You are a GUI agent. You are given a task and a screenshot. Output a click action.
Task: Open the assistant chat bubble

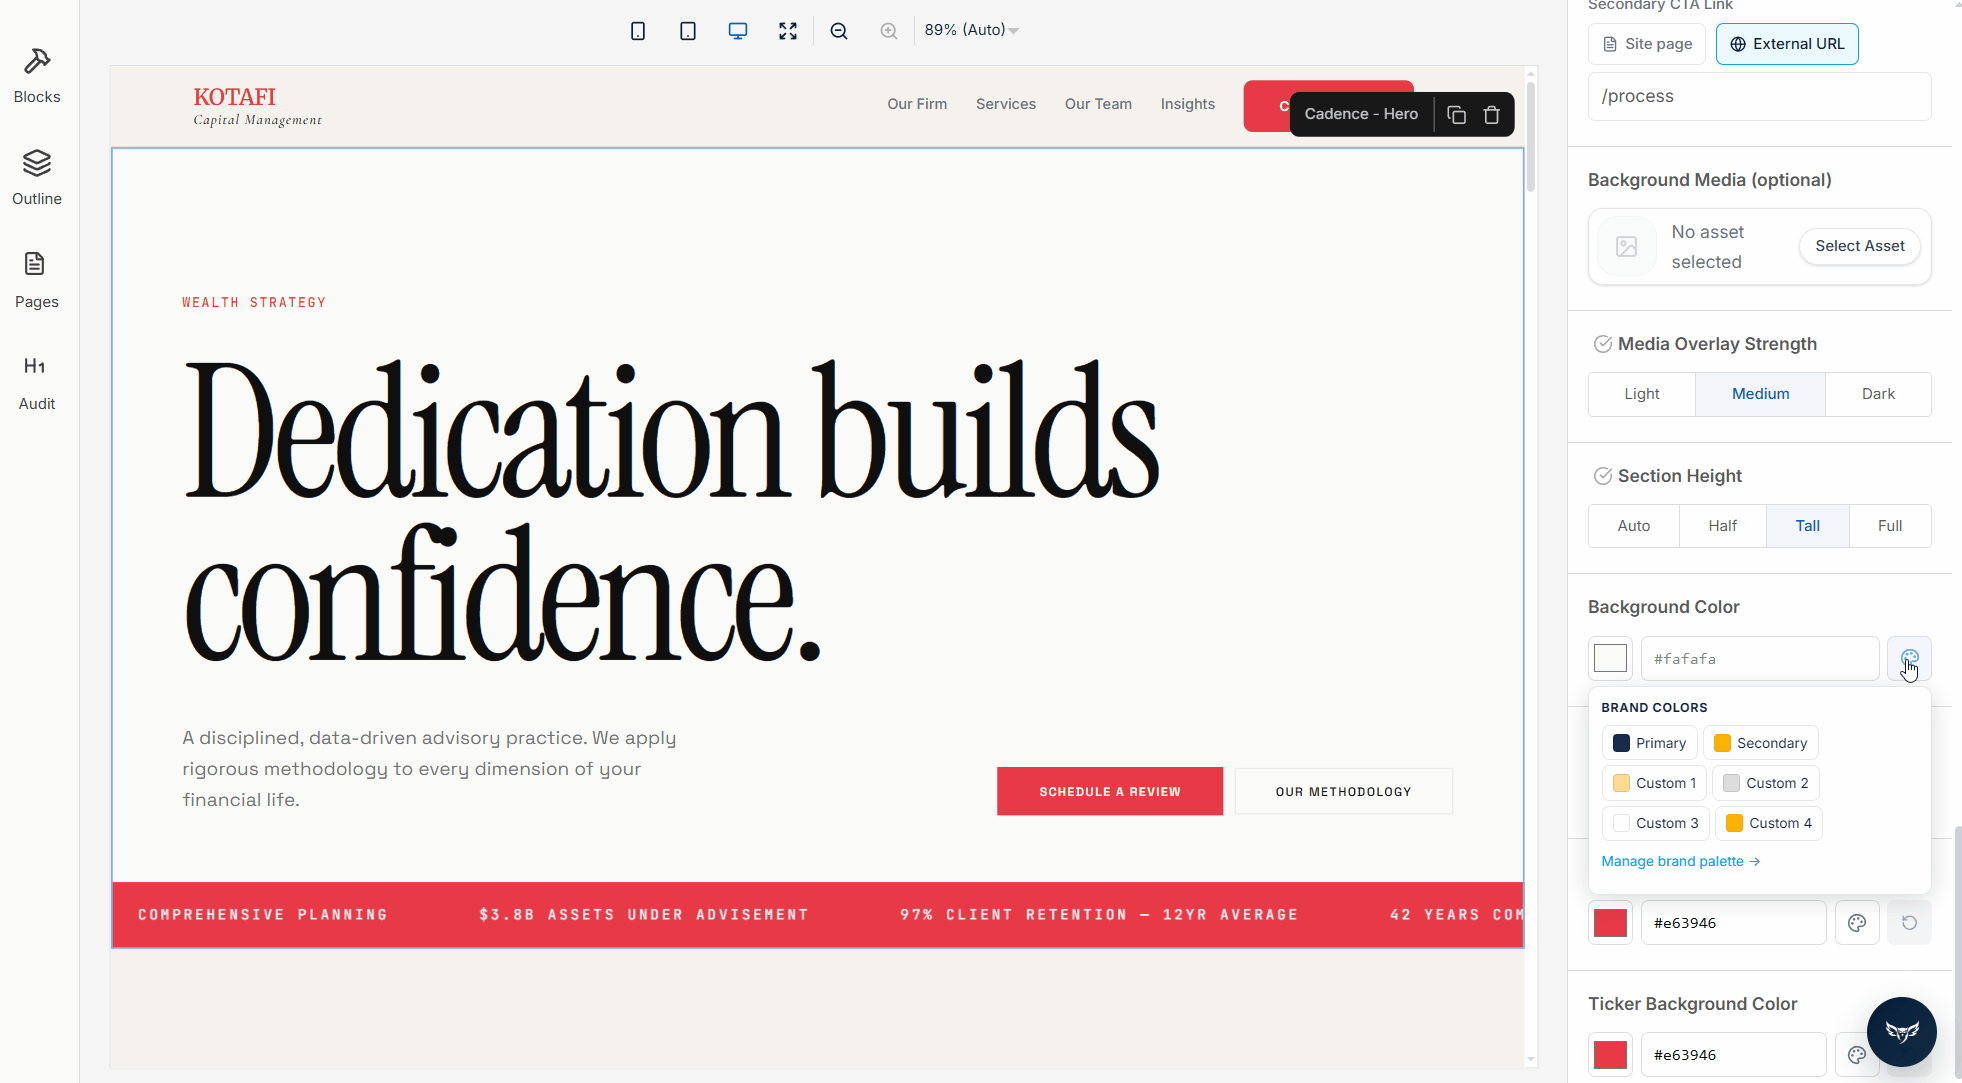(1901, 1031)
